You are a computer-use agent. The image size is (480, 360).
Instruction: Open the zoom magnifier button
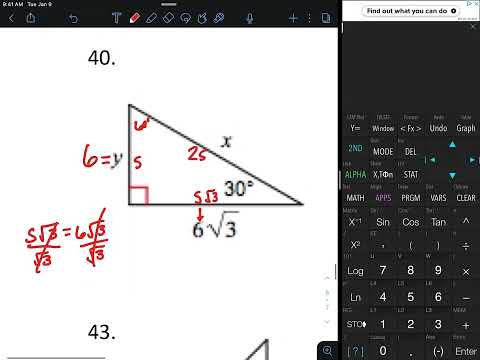(x=328, y=350)
